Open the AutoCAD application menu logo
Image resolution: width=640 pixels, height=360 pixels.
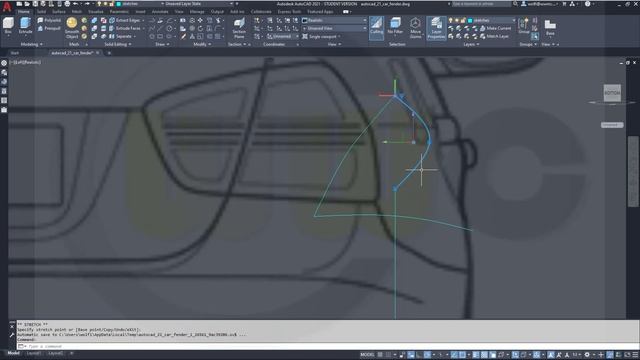pyautogui.click(x=7, y=7)
